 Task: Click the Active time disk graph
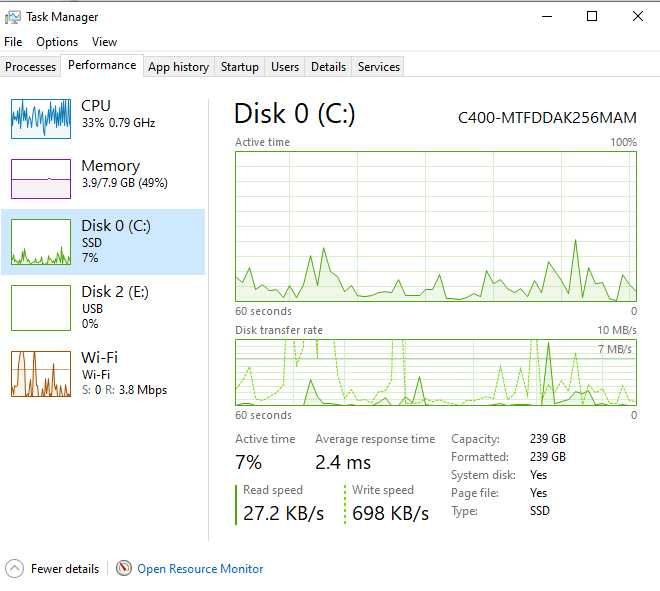436,226
